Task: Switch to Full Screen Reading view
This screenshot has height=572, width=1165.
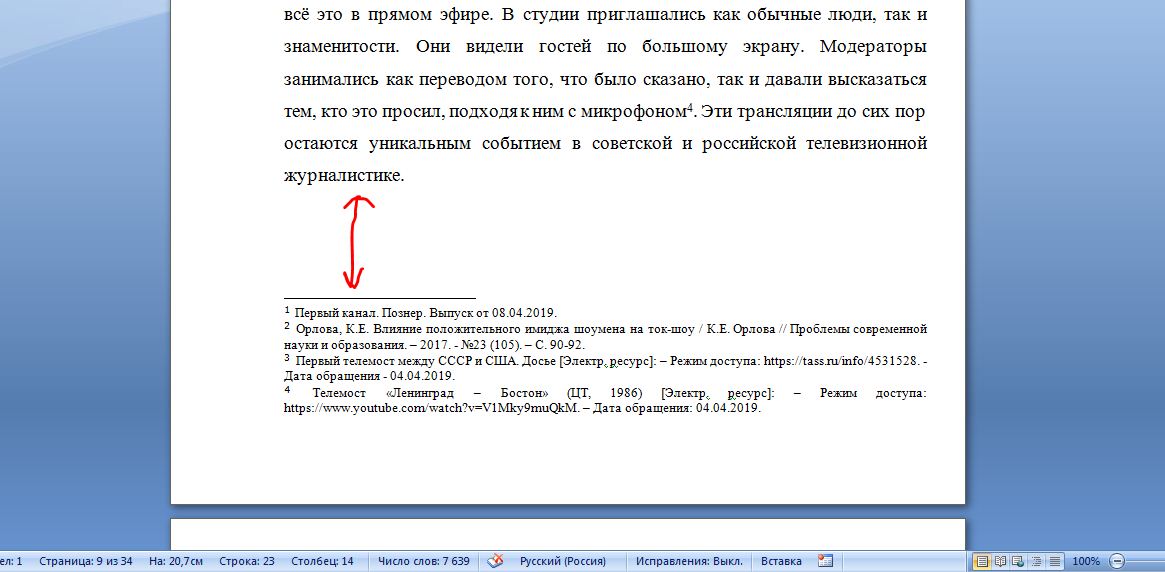Action: tap(1000, 561)
